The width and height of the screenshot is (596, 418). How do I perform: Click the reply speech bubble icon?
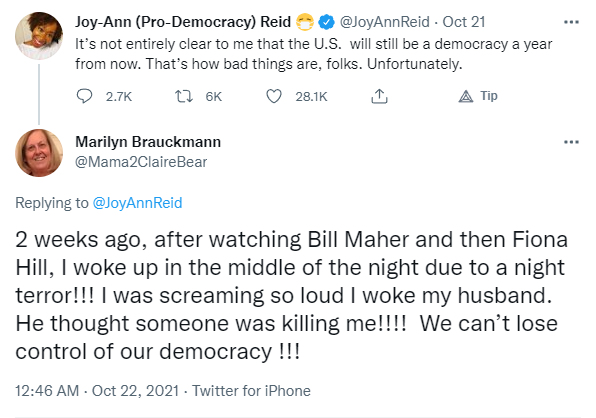pyautogui.click(x=84, y=96)
